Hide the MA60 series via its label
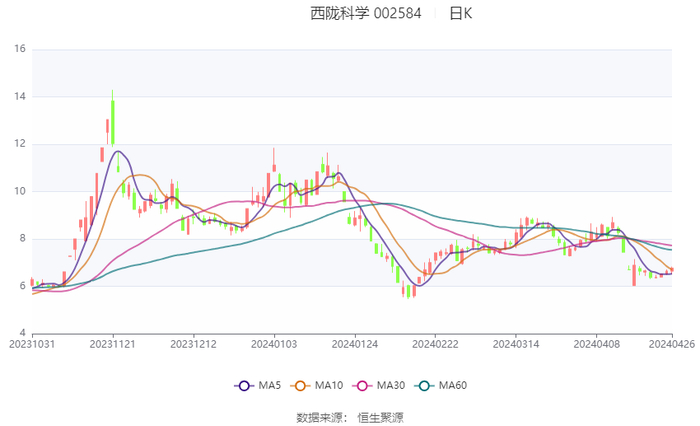Image resolution: width=700 pixels, height=426 pixels. tap(456, 385)
